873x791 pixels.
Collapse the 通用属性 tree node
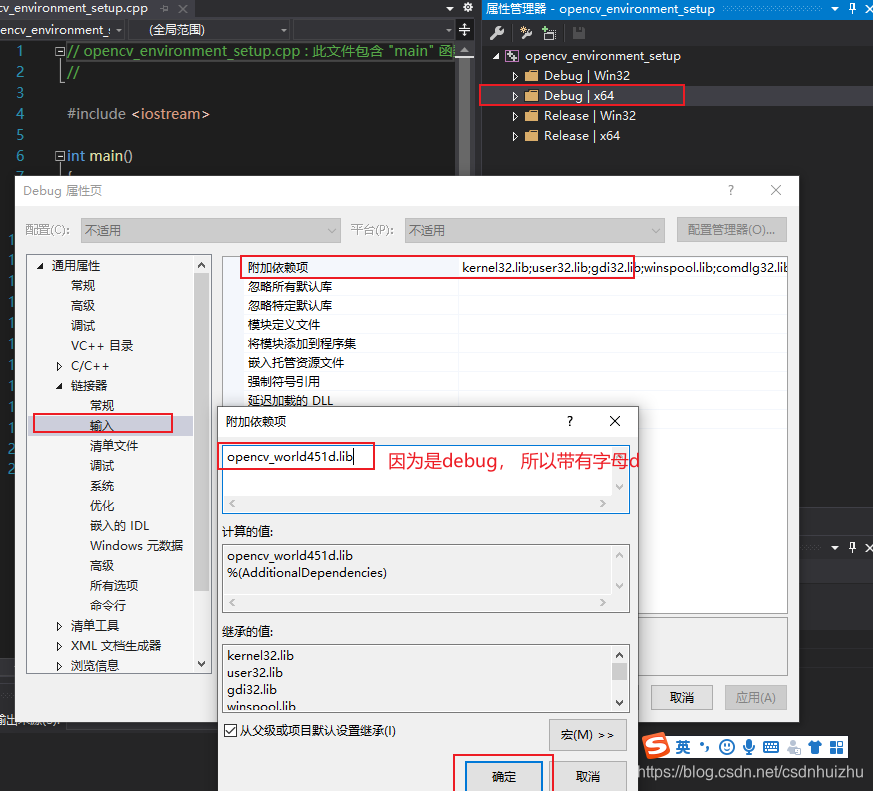click(40, 266)
